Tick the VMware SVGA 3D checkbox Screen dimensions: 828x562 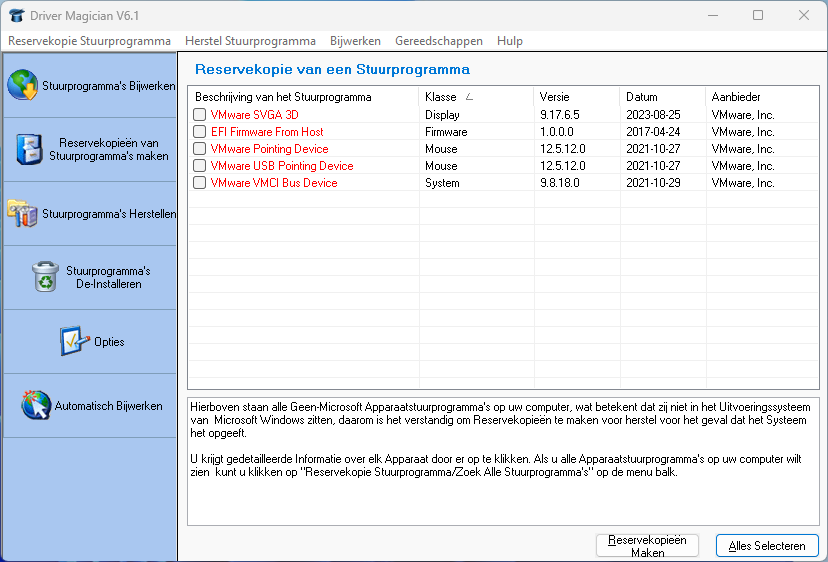[199, 115]
